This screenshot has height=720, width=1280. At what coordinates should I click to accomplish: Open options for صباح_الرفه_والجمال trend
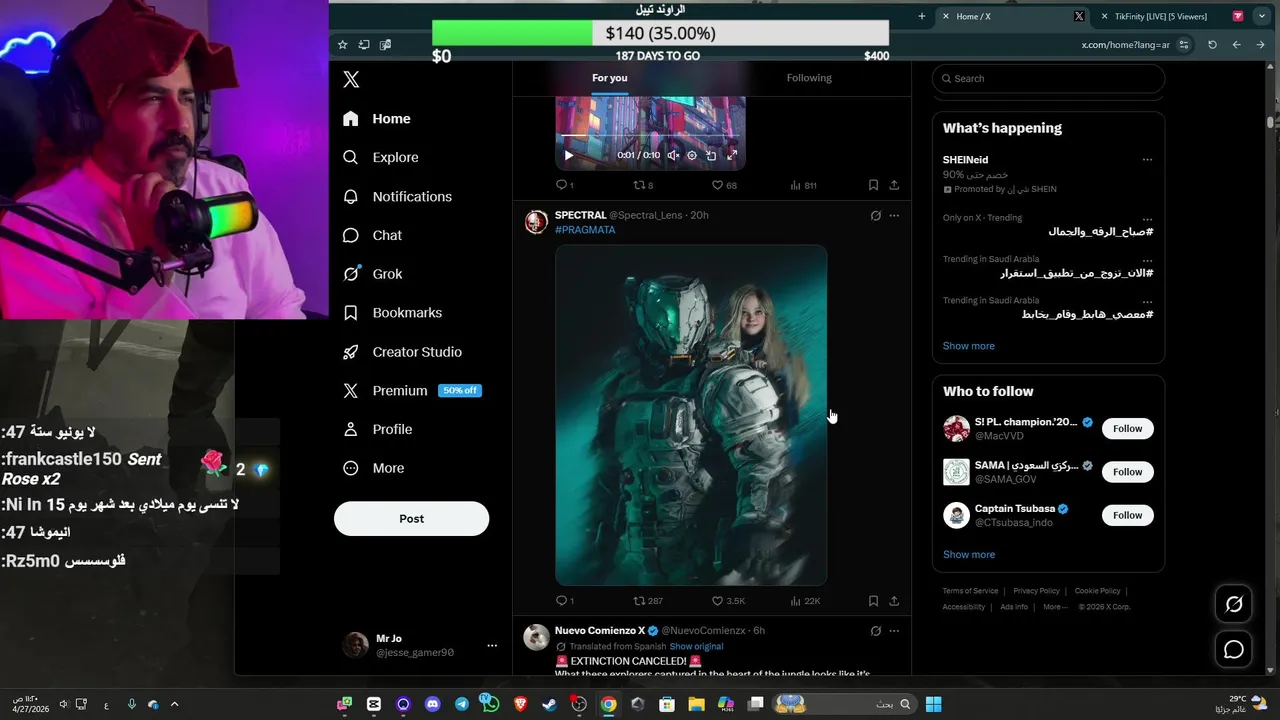(1147, 219)
